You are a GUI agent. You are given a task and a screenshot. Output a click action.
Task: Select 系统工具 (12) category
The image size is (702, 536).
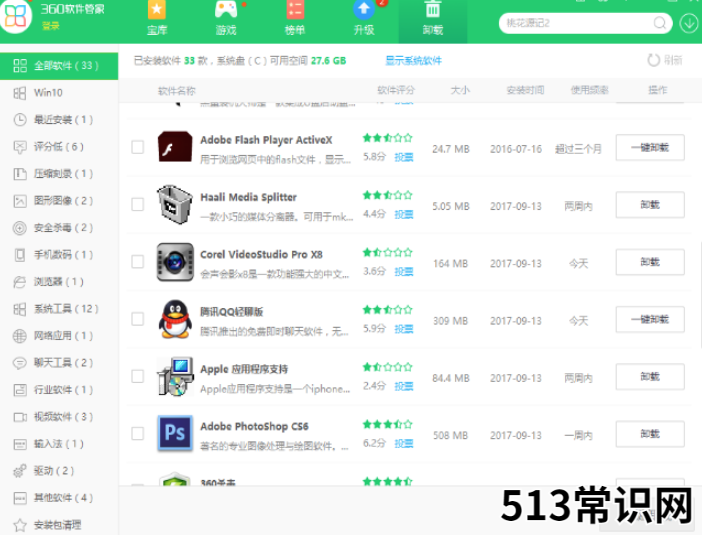tap(59, 309)
